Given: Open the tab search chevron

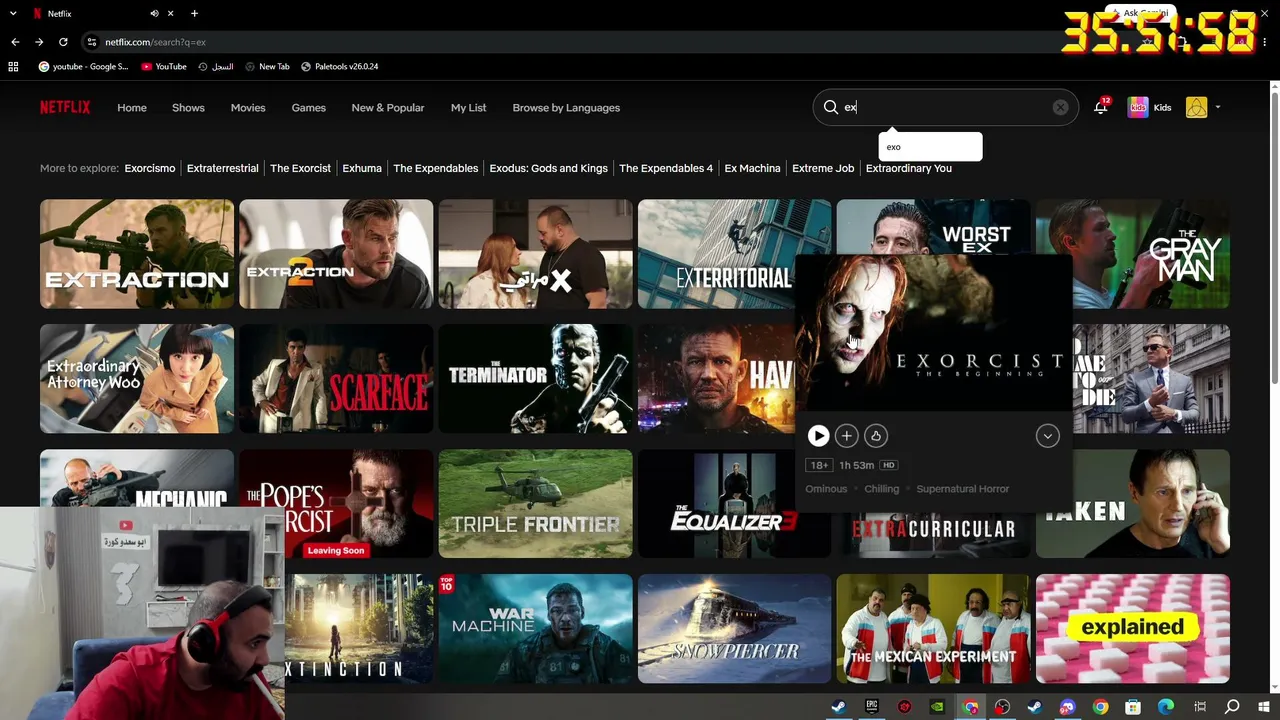Looking at the screenshot, I should (x=14, y=14).
